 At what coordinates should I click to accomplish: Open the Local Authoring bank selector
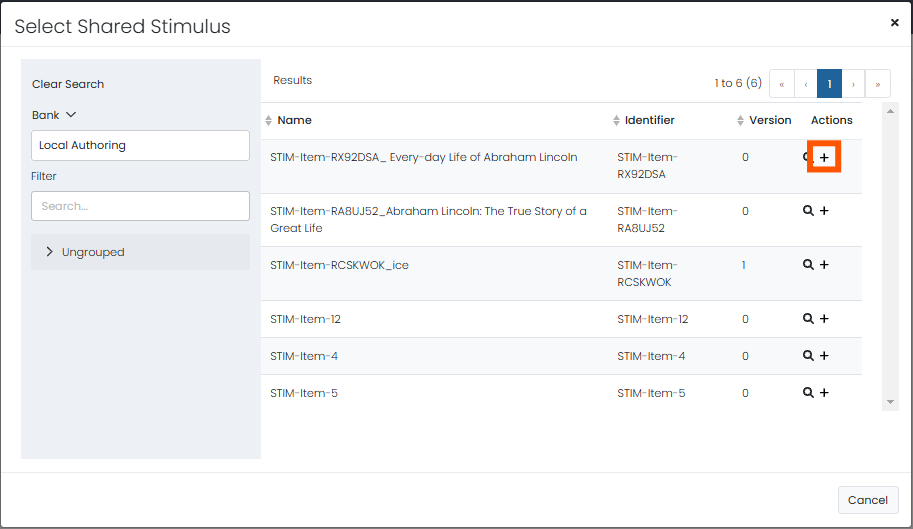coord(140,145)
